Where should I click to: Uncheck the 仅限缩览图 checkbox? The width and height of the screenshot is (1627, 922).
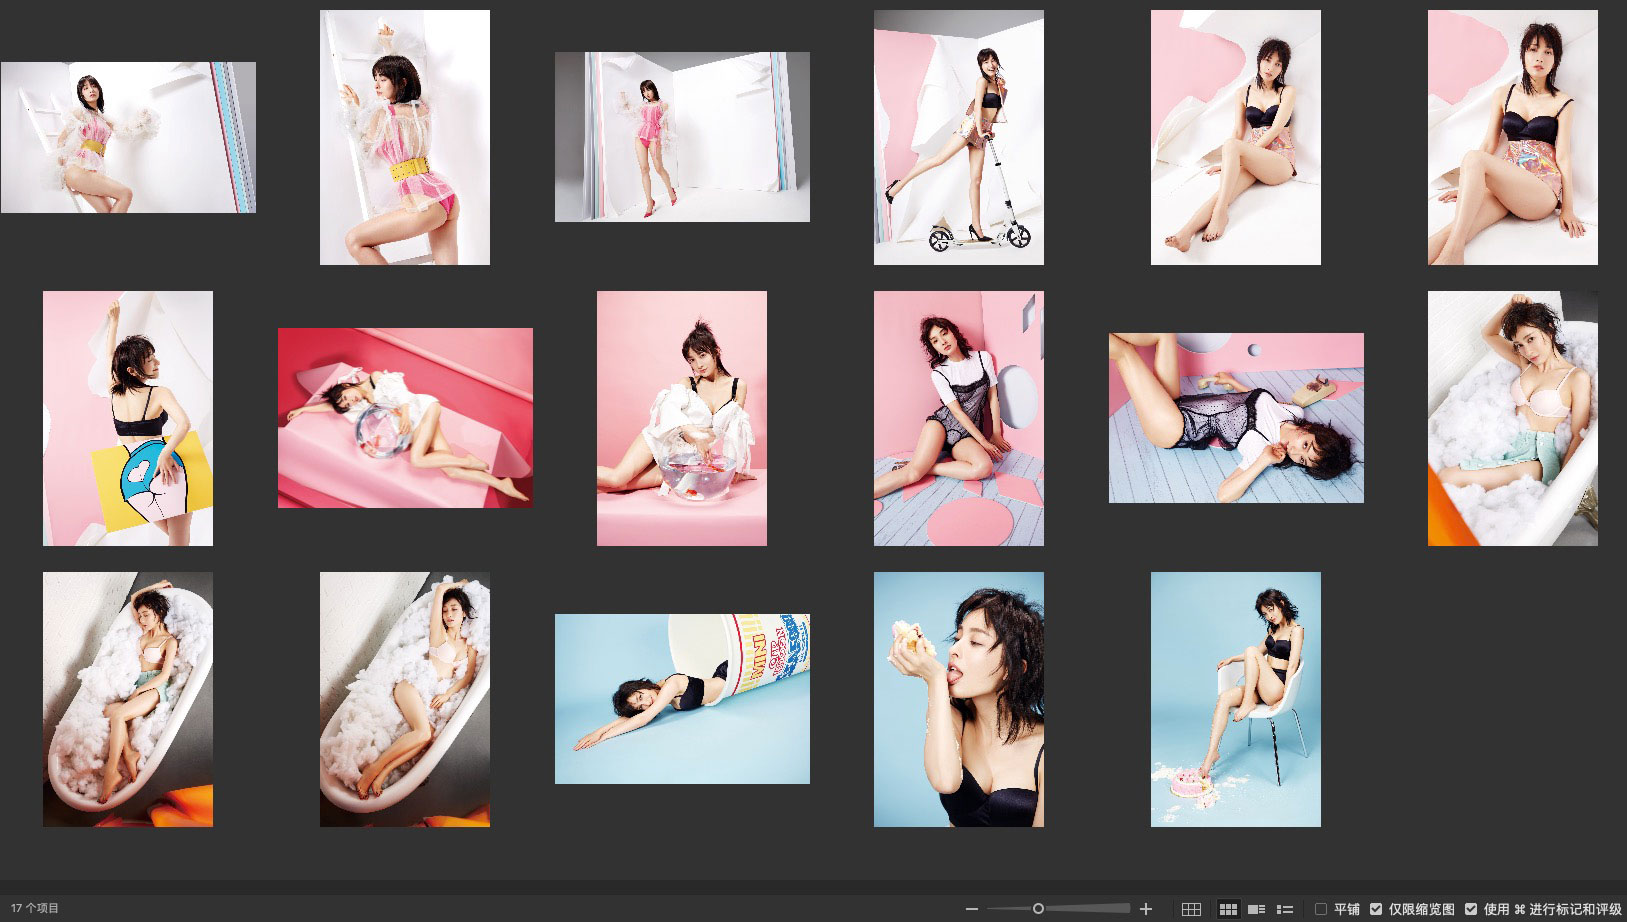(x=1376, y=909)
